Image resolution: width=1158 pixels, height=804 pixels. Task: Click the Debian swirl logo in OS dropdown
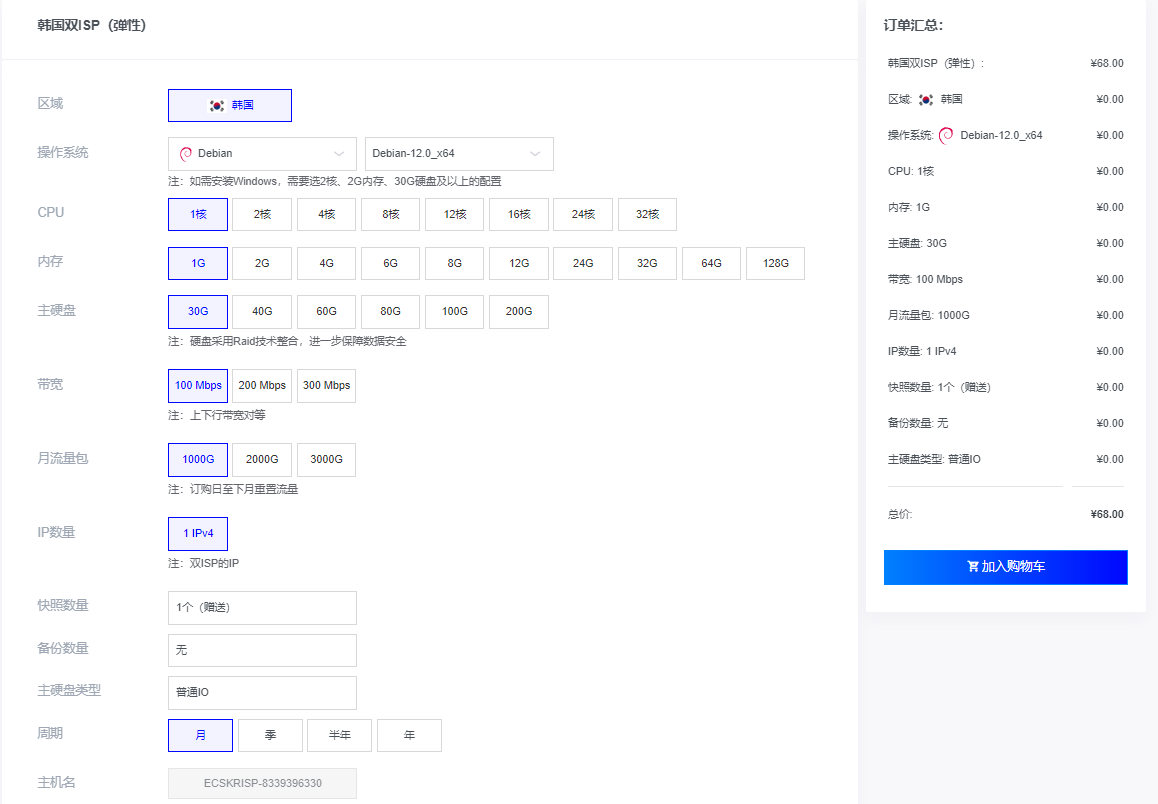tap(185, 154)
